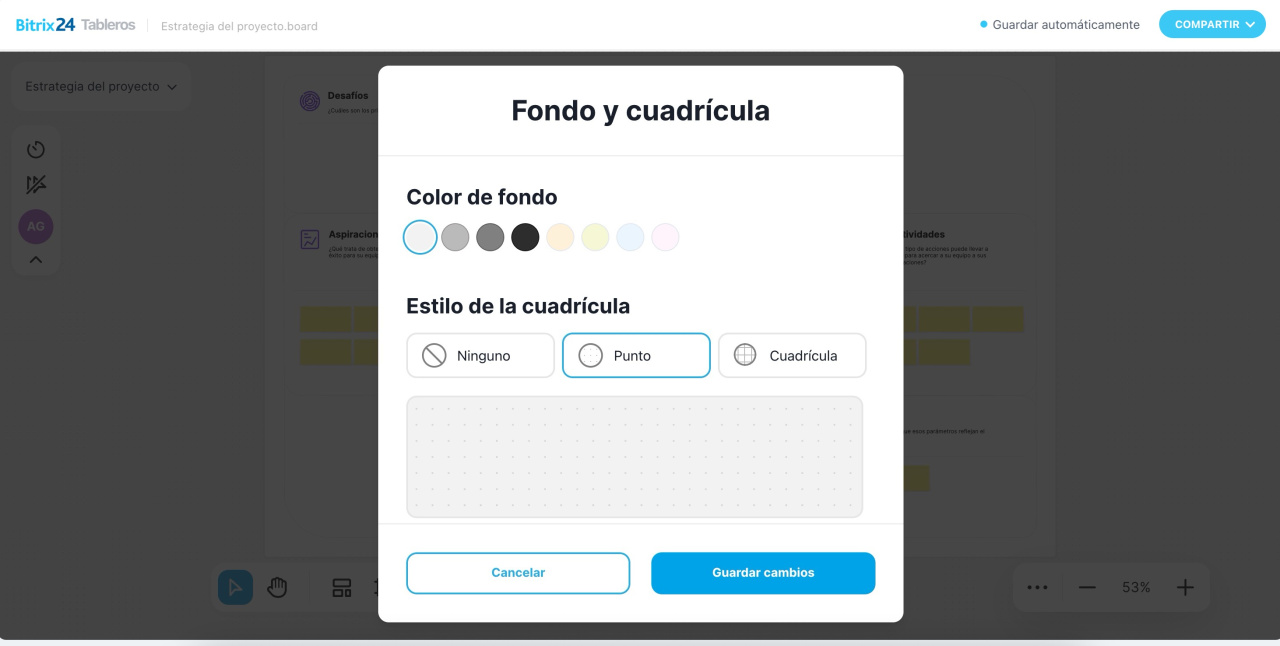Click the laser pointer tool icon

pyautogui.click(x=36, y=185)
